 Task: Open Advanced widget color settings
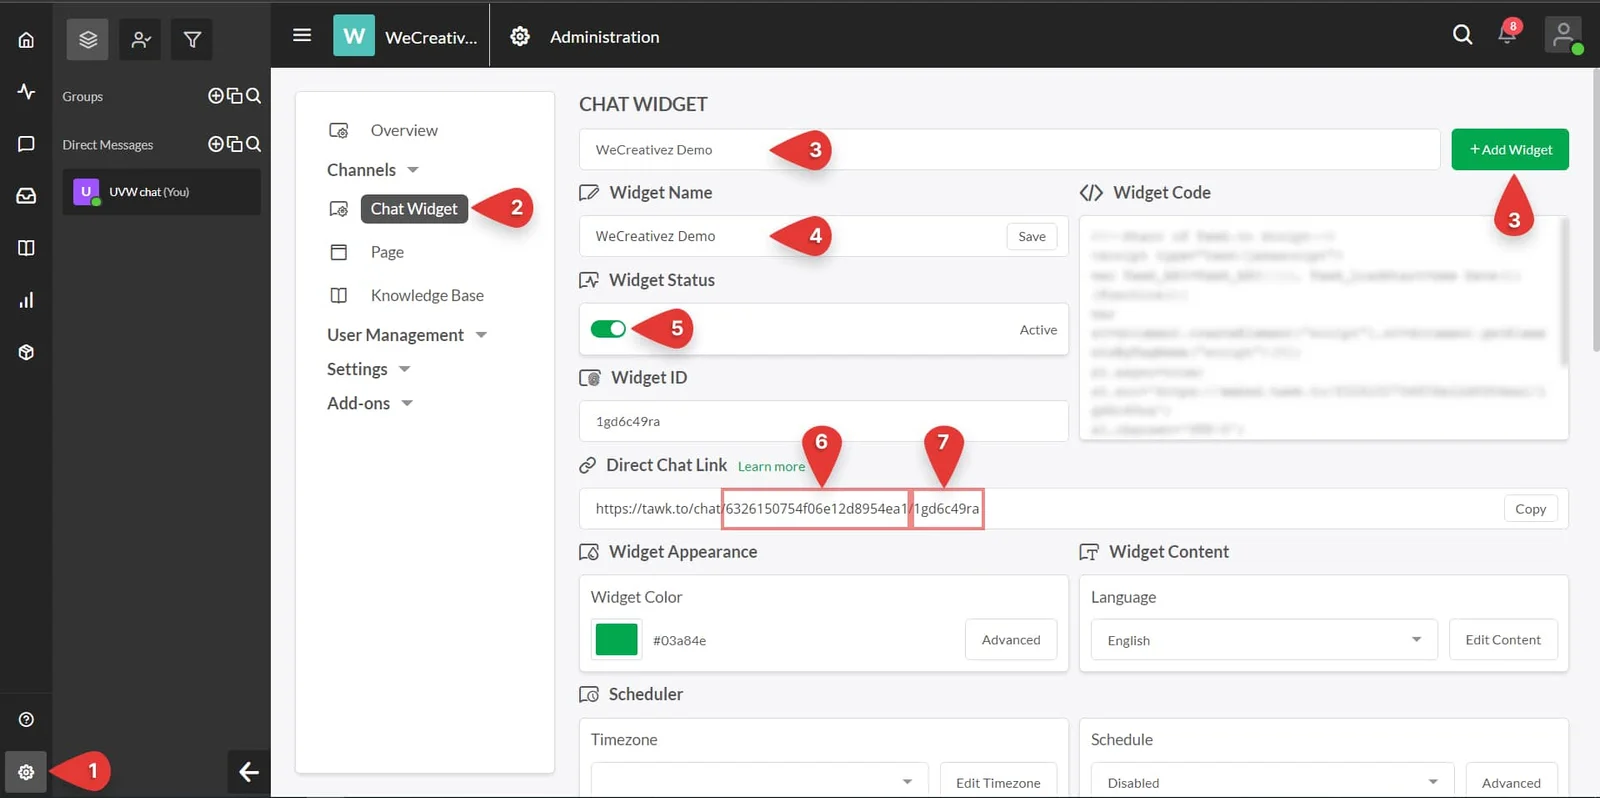[1011, 639]
